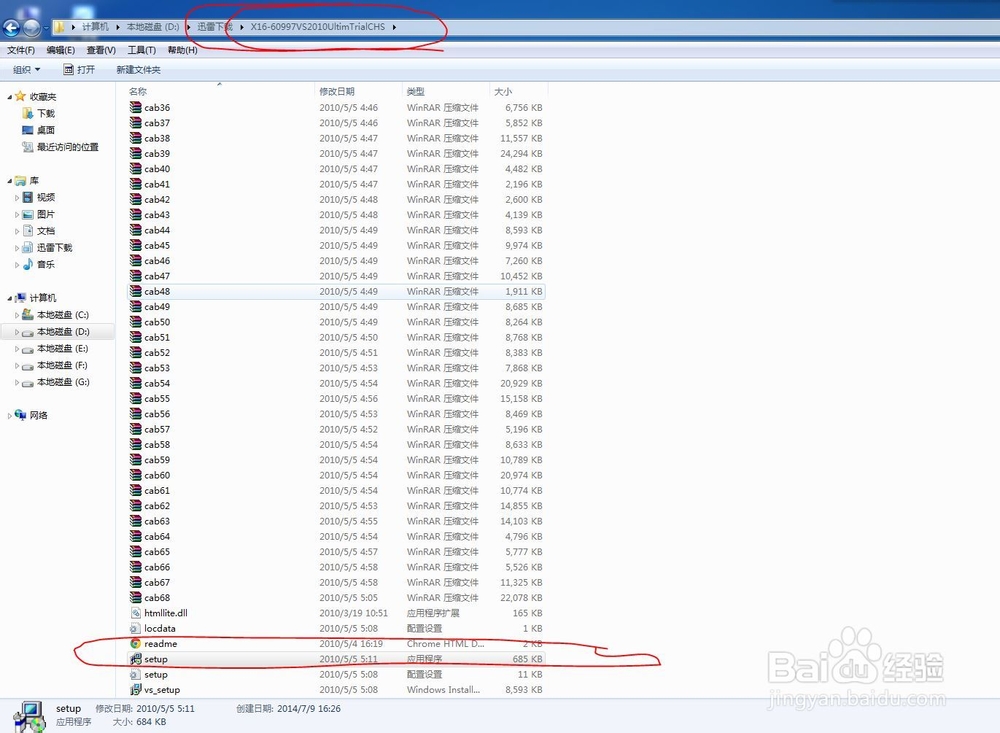The height and width of the screenshot is (733, 1000).
Task: Click the 下载 folder icon in favorites
Action: [x=27, y=113]
